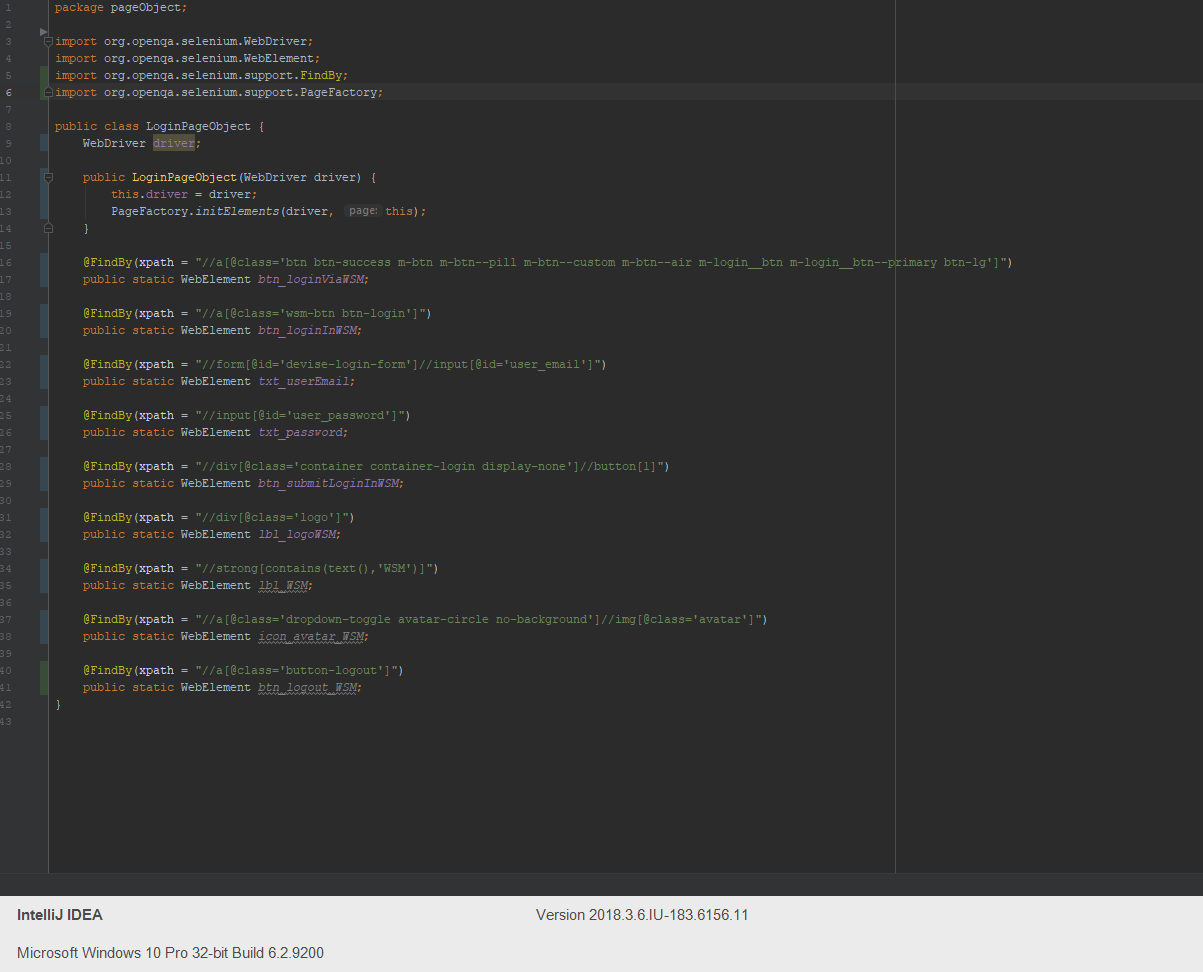The width and height of the screenshot is (1203, 972).
Task: Click 'this.driver = driver;' statement
Action: click(184, 194)
